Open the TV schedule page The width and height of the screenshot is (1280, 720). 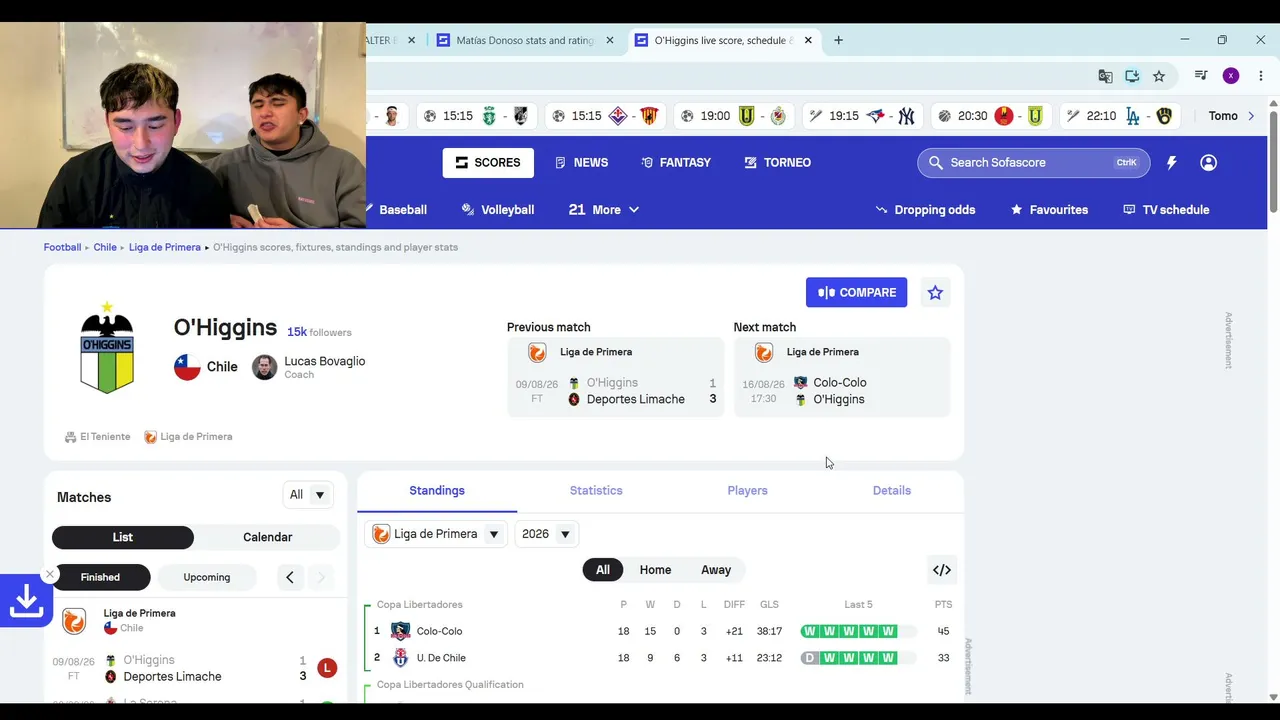click(x=1166, y=210)
